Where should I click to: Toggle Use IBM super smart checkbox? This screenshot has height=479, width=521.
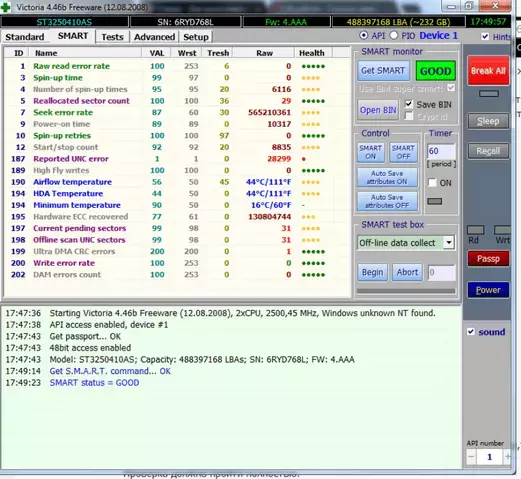[451, 88]
